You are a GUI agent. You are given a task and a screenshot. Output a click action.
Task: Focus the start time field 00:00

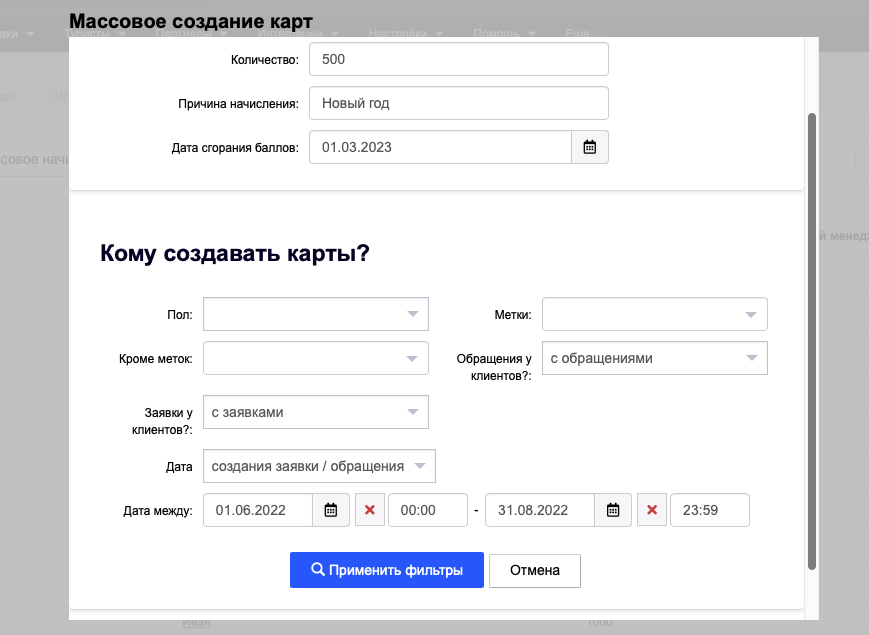[x=428, y=510]
